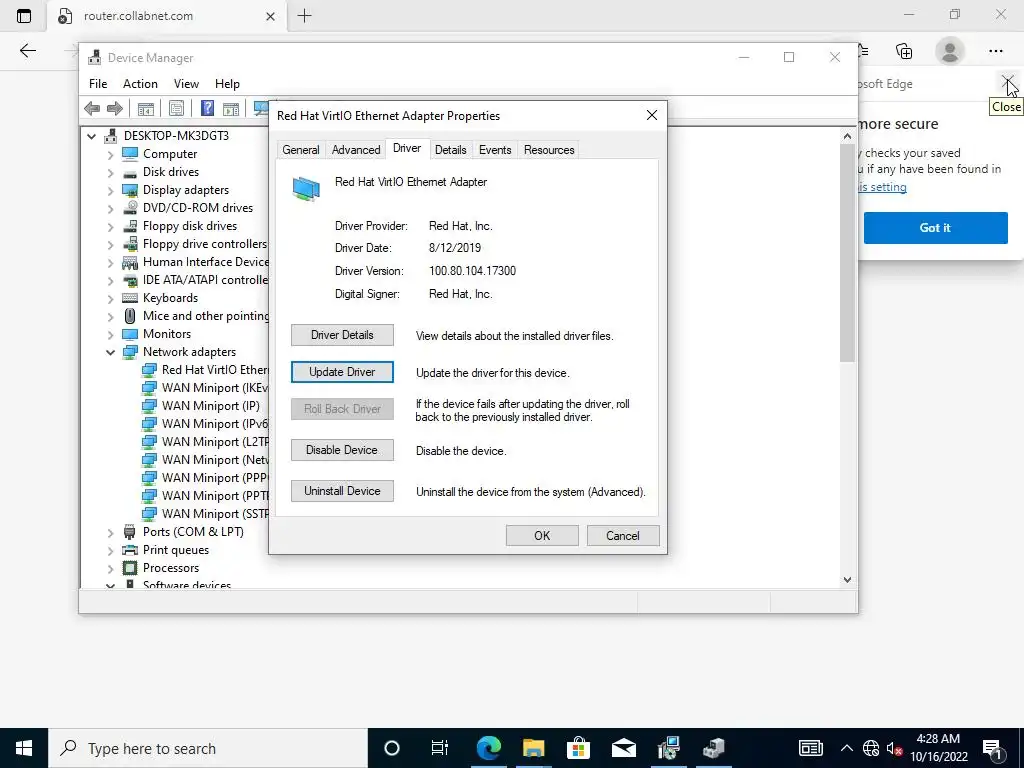
Task: Open the Help menu
Action: (227, 84)
